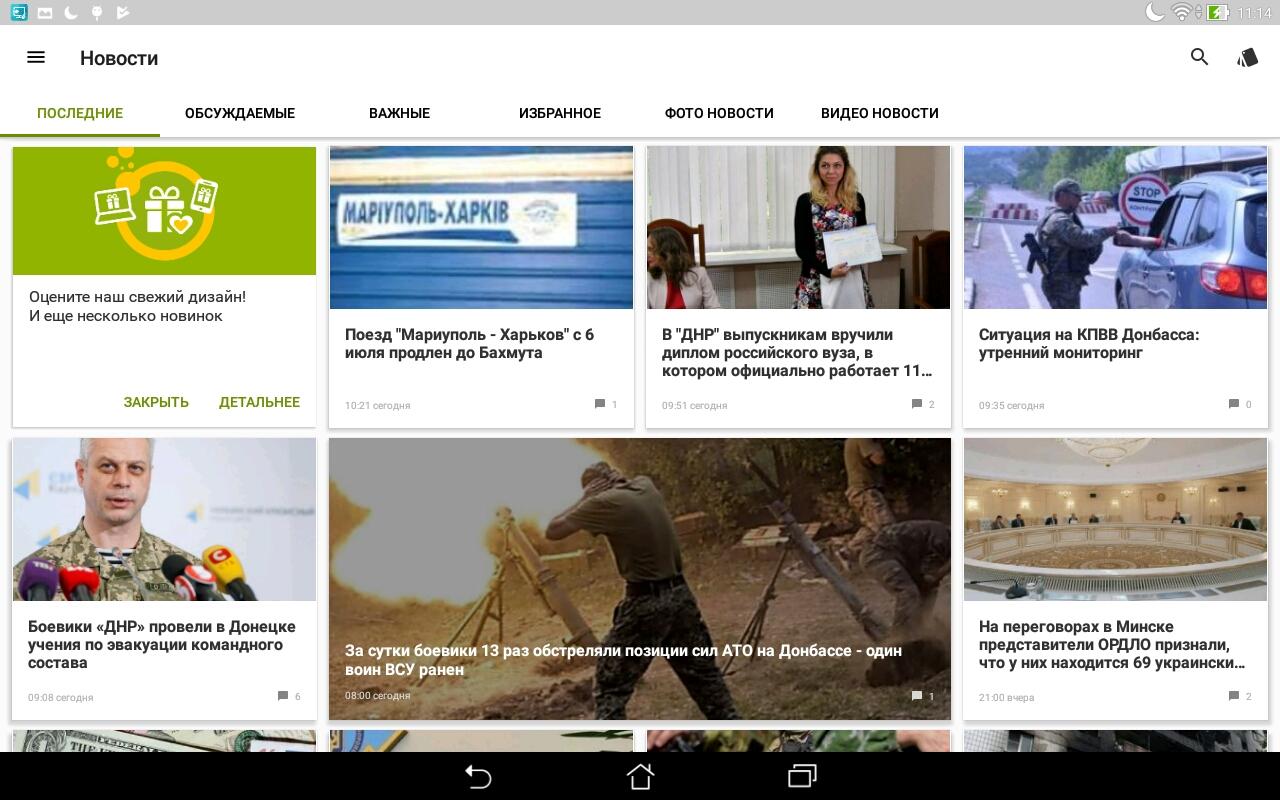
Task: Open the hamburger navigation menu
Action: 36,57
